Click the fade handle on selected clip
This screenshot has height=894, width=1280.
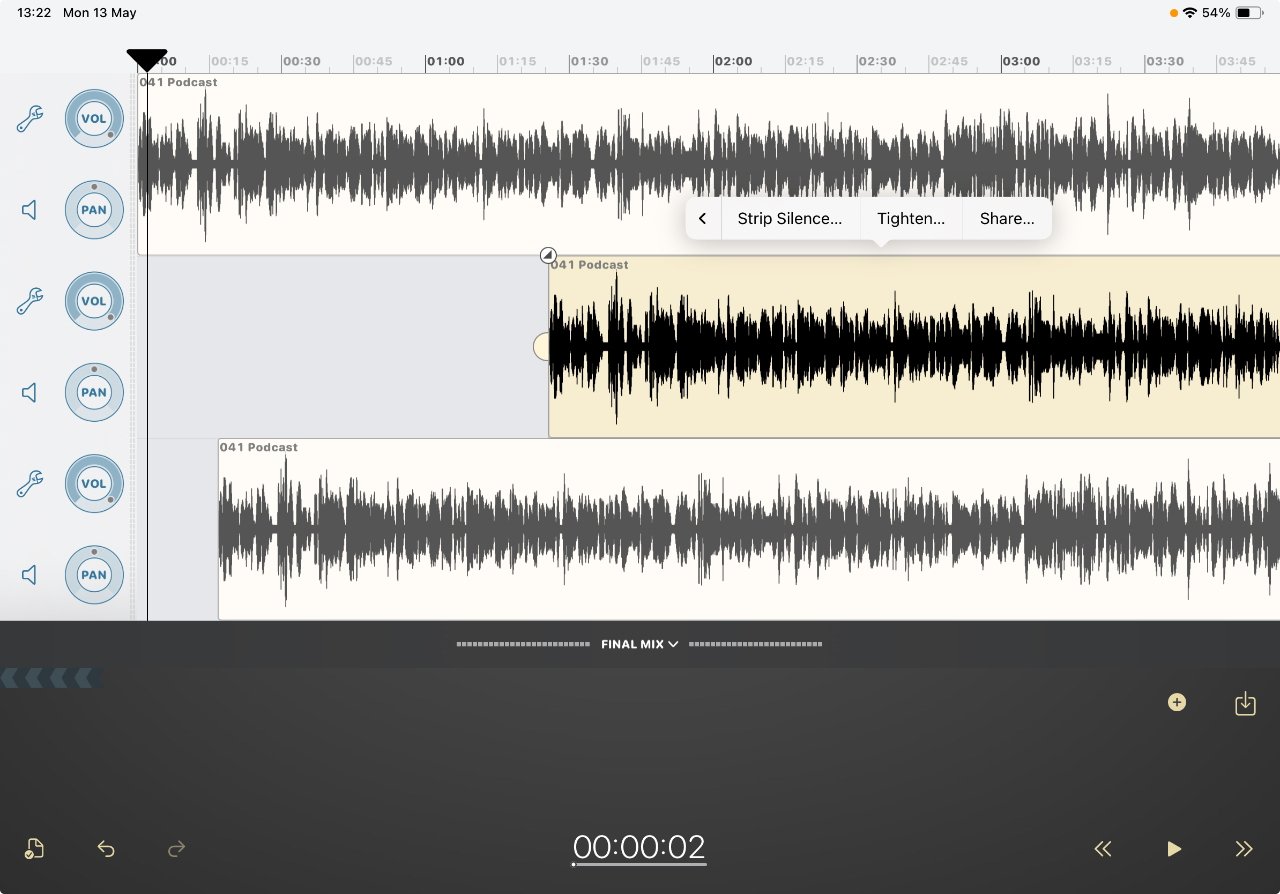pyautogui.click(x=547, y=255)
